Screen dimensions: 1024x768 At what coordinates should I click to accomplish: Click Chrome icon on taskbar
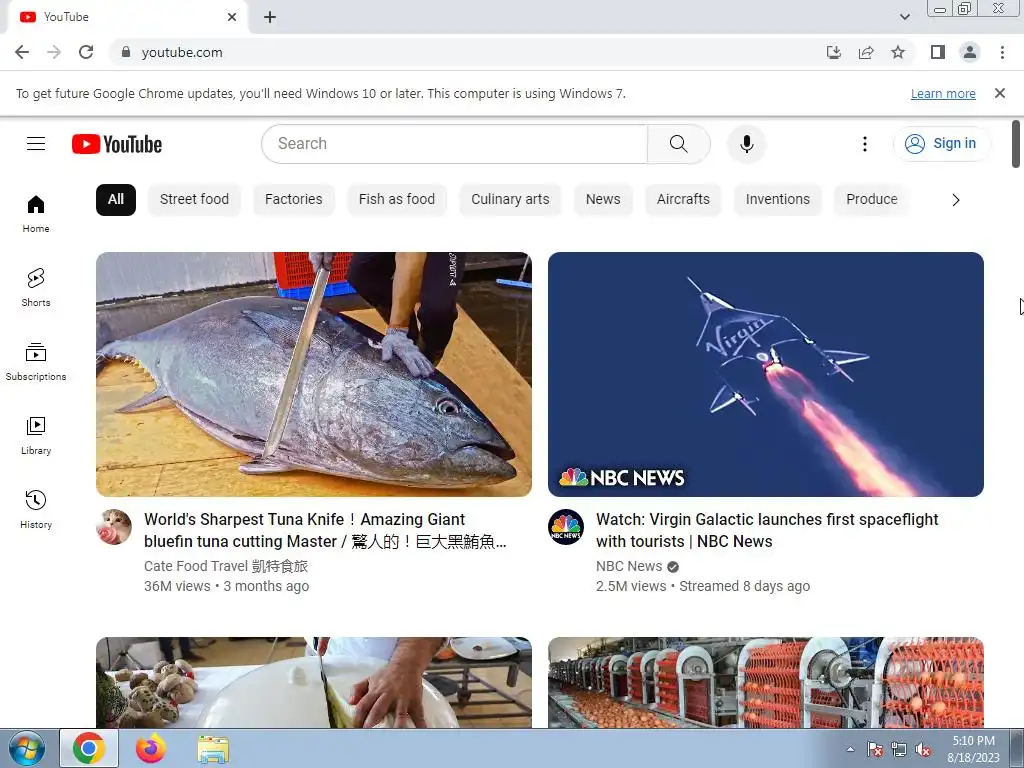tap(89, 748)
